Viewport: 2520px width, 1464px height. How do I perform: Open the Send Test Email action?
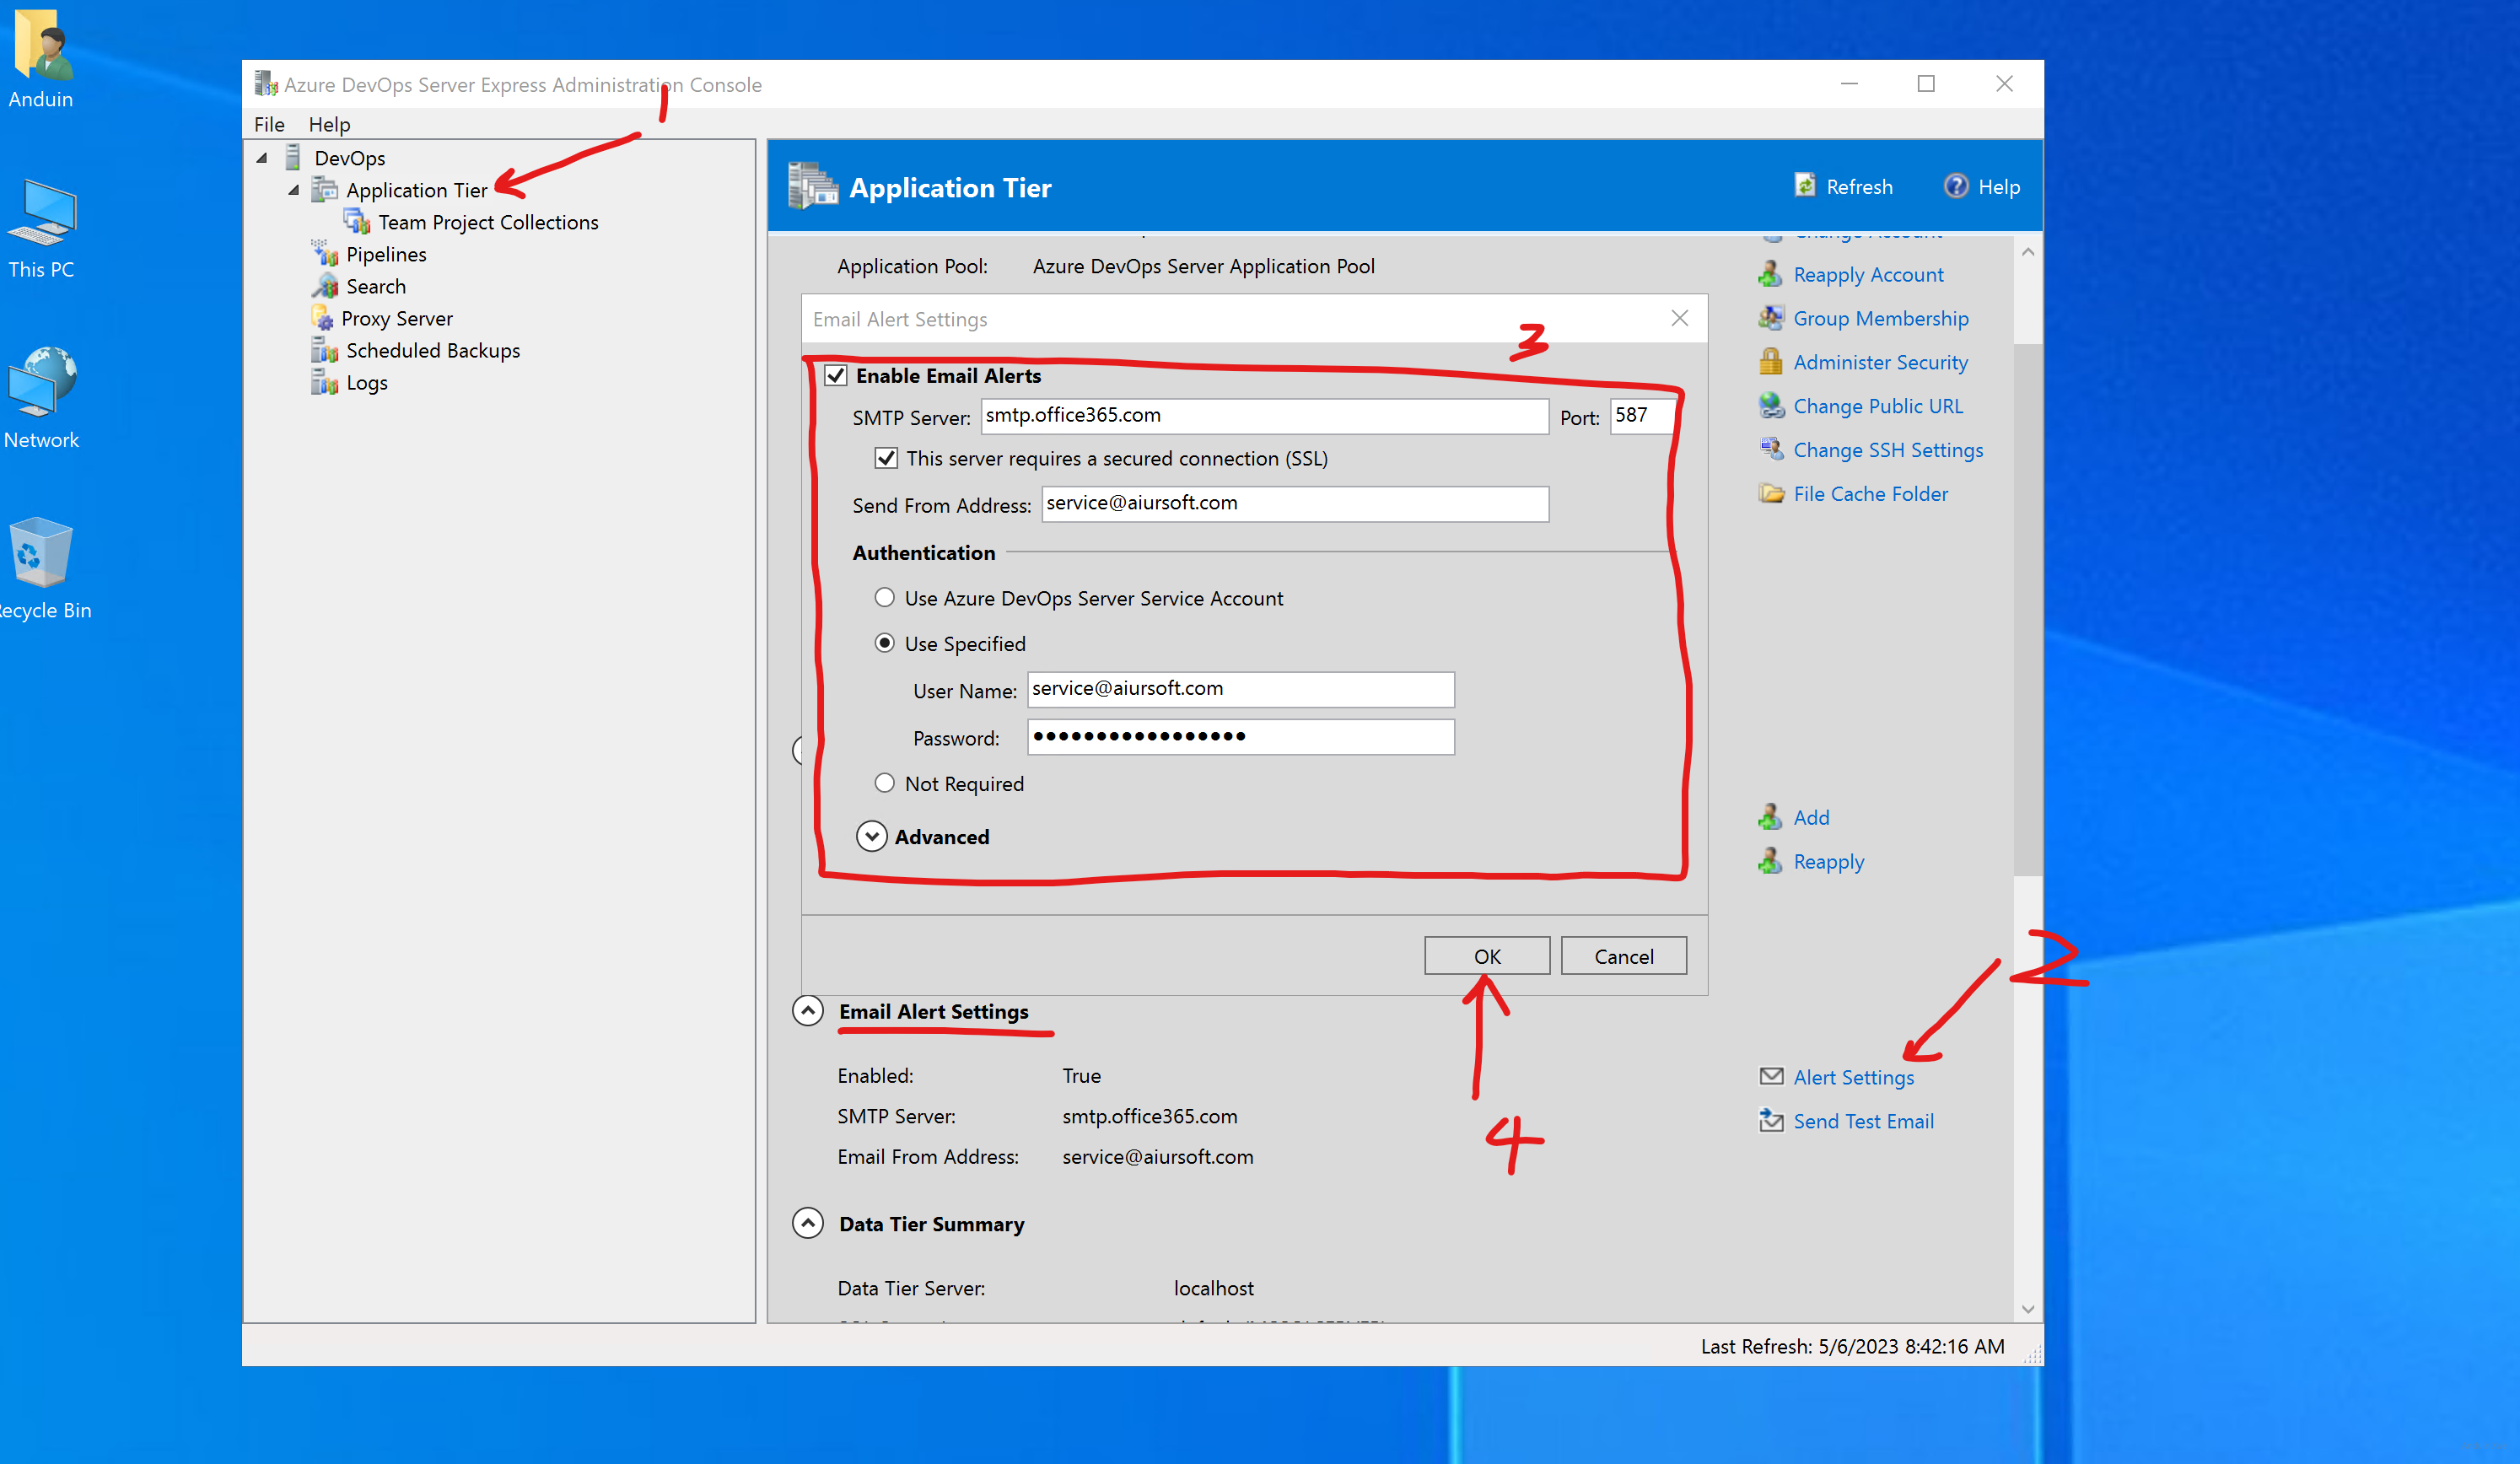coord(1862,1121)
